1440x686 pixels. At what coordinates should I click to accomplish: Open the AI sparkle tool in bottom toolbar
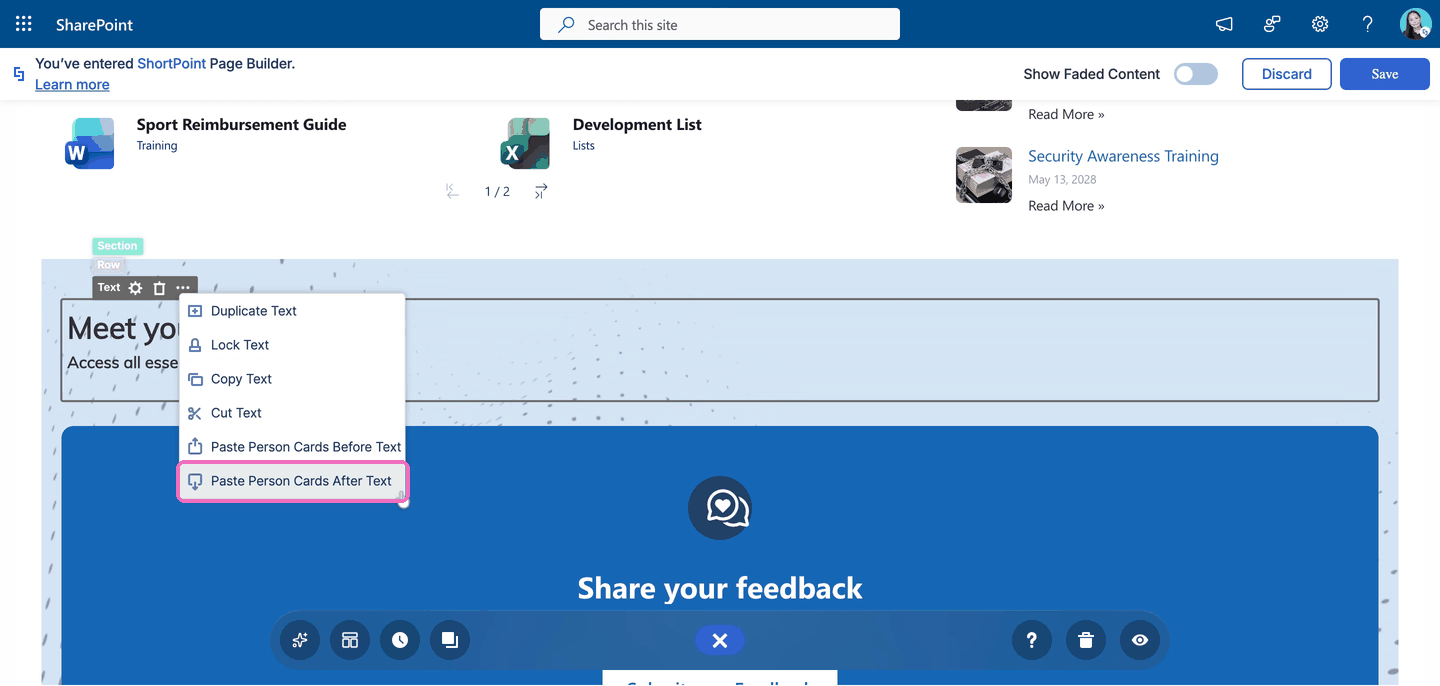[x=300, y=640]
